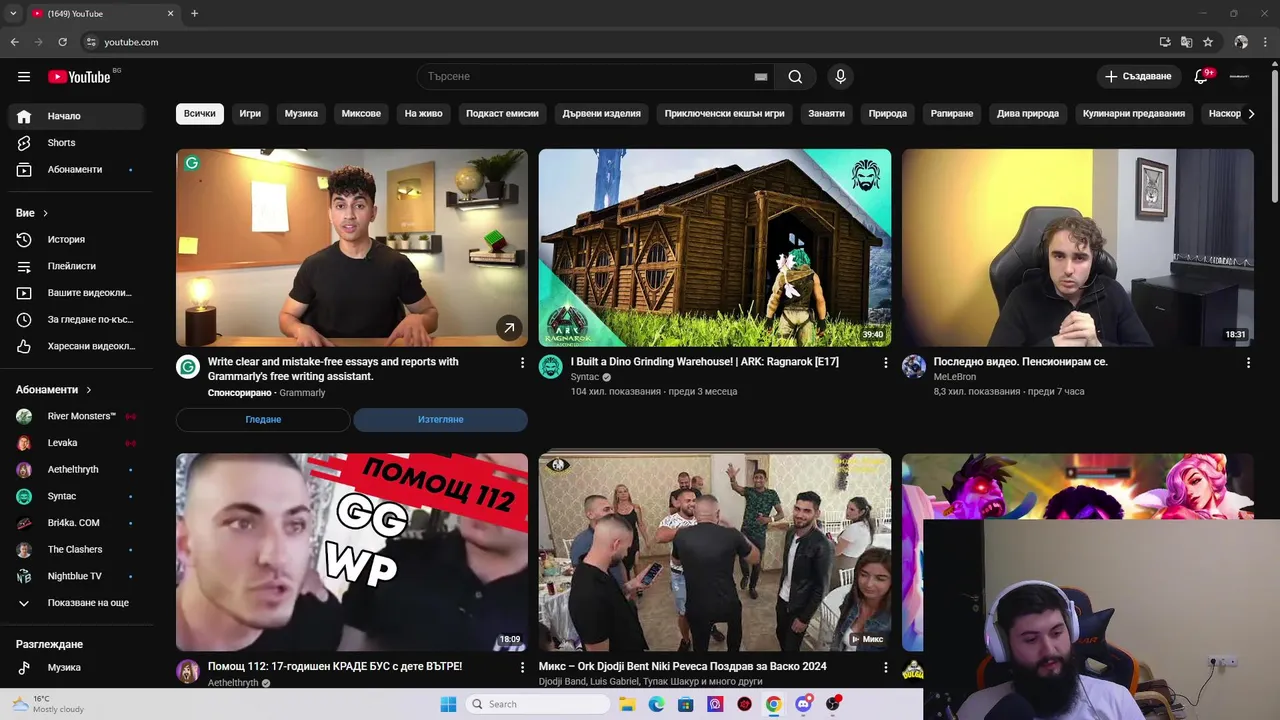This screenshot has height=720, width=1280.
Task: Open Харесани видеоклипове list
Action: (x=76, y=346)
